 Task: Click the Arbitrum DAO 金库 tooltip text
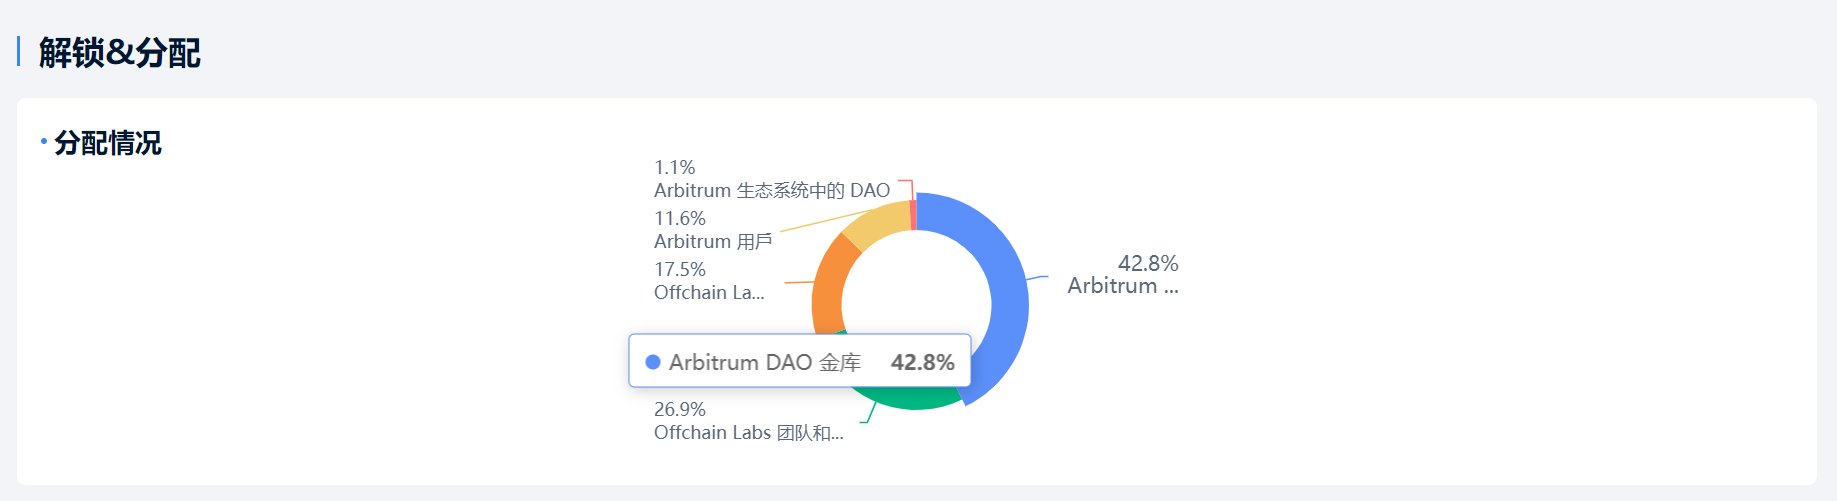click(x=765, y=362)
